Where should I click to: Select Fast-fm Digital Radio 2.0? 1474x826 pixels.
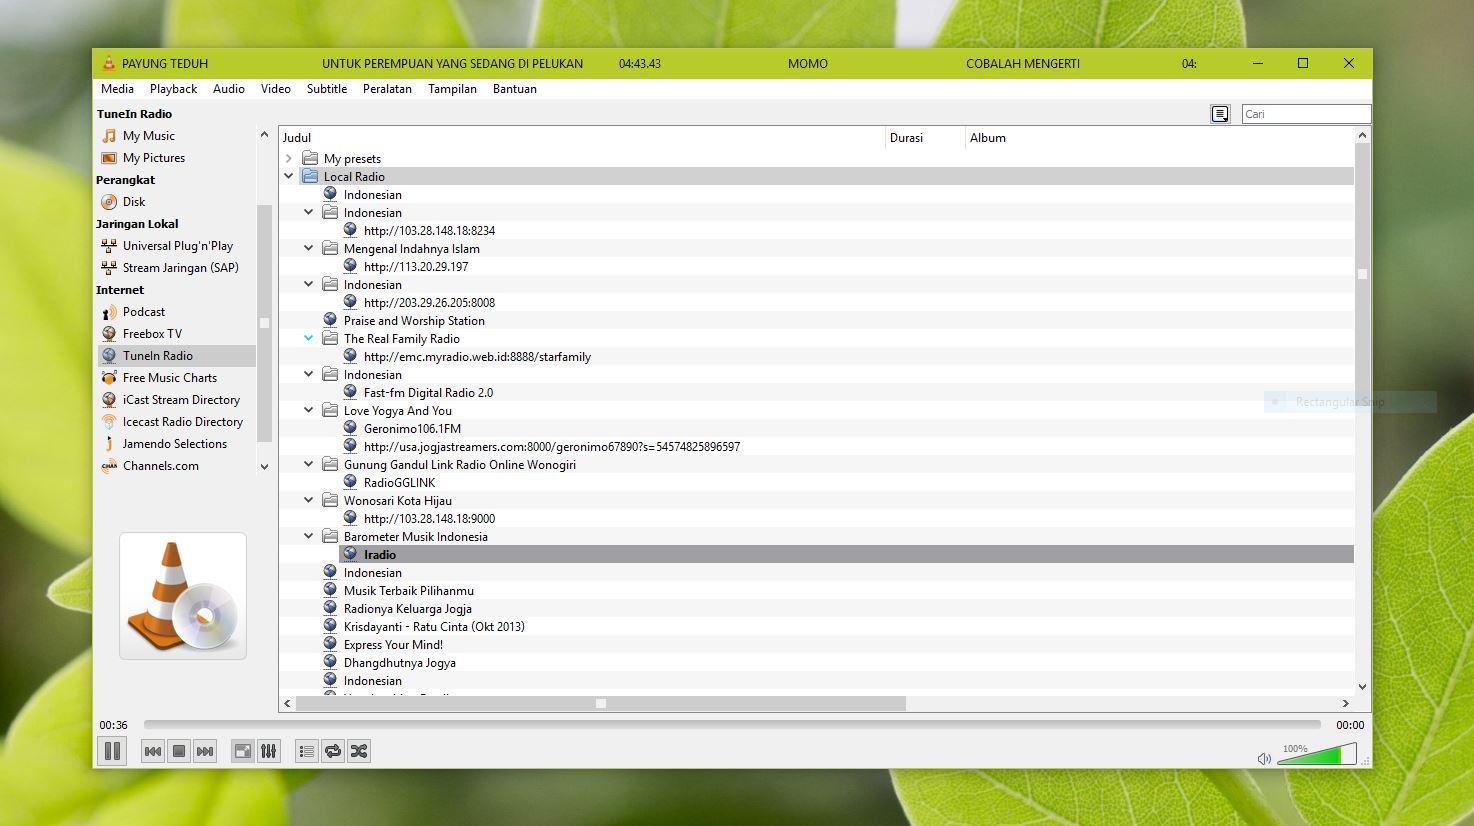[428, 392]
